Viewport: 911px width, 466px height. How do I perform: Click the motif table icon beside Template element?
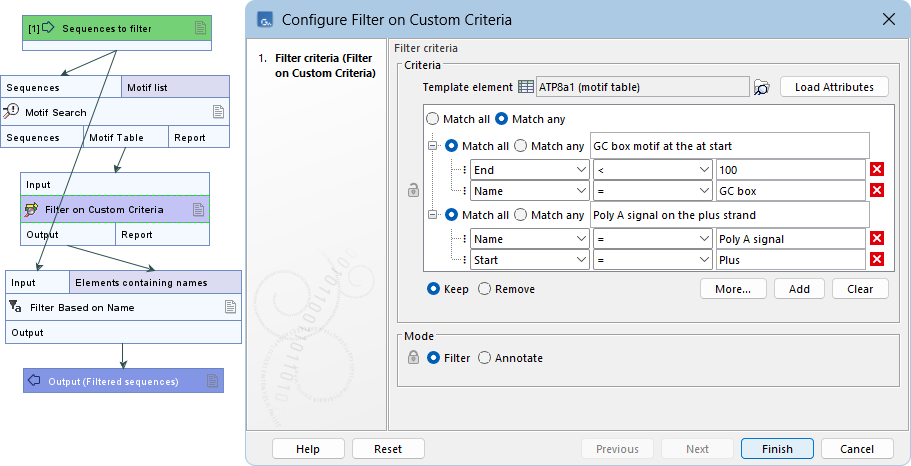point(526,87)
